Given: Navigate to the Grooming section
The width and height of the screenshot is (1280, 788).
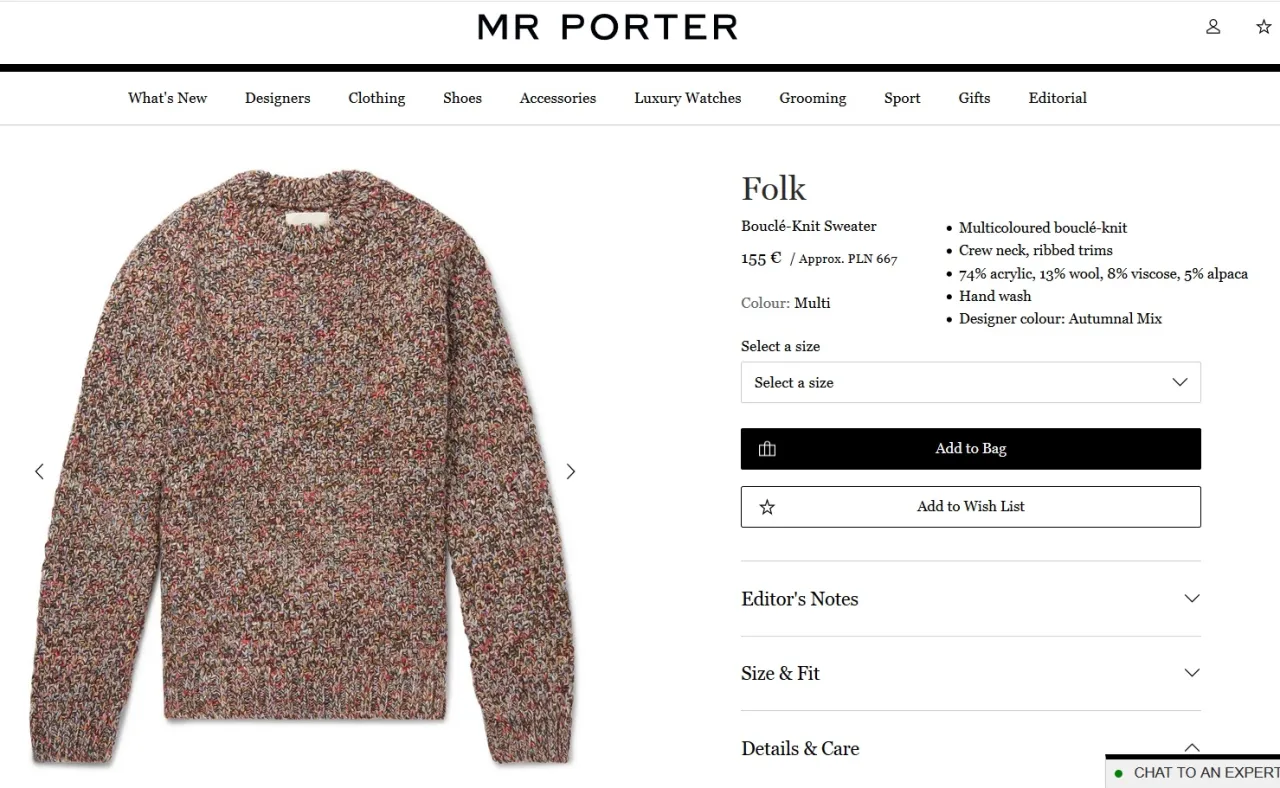Looking at the screenshot, I should point(812,98).
